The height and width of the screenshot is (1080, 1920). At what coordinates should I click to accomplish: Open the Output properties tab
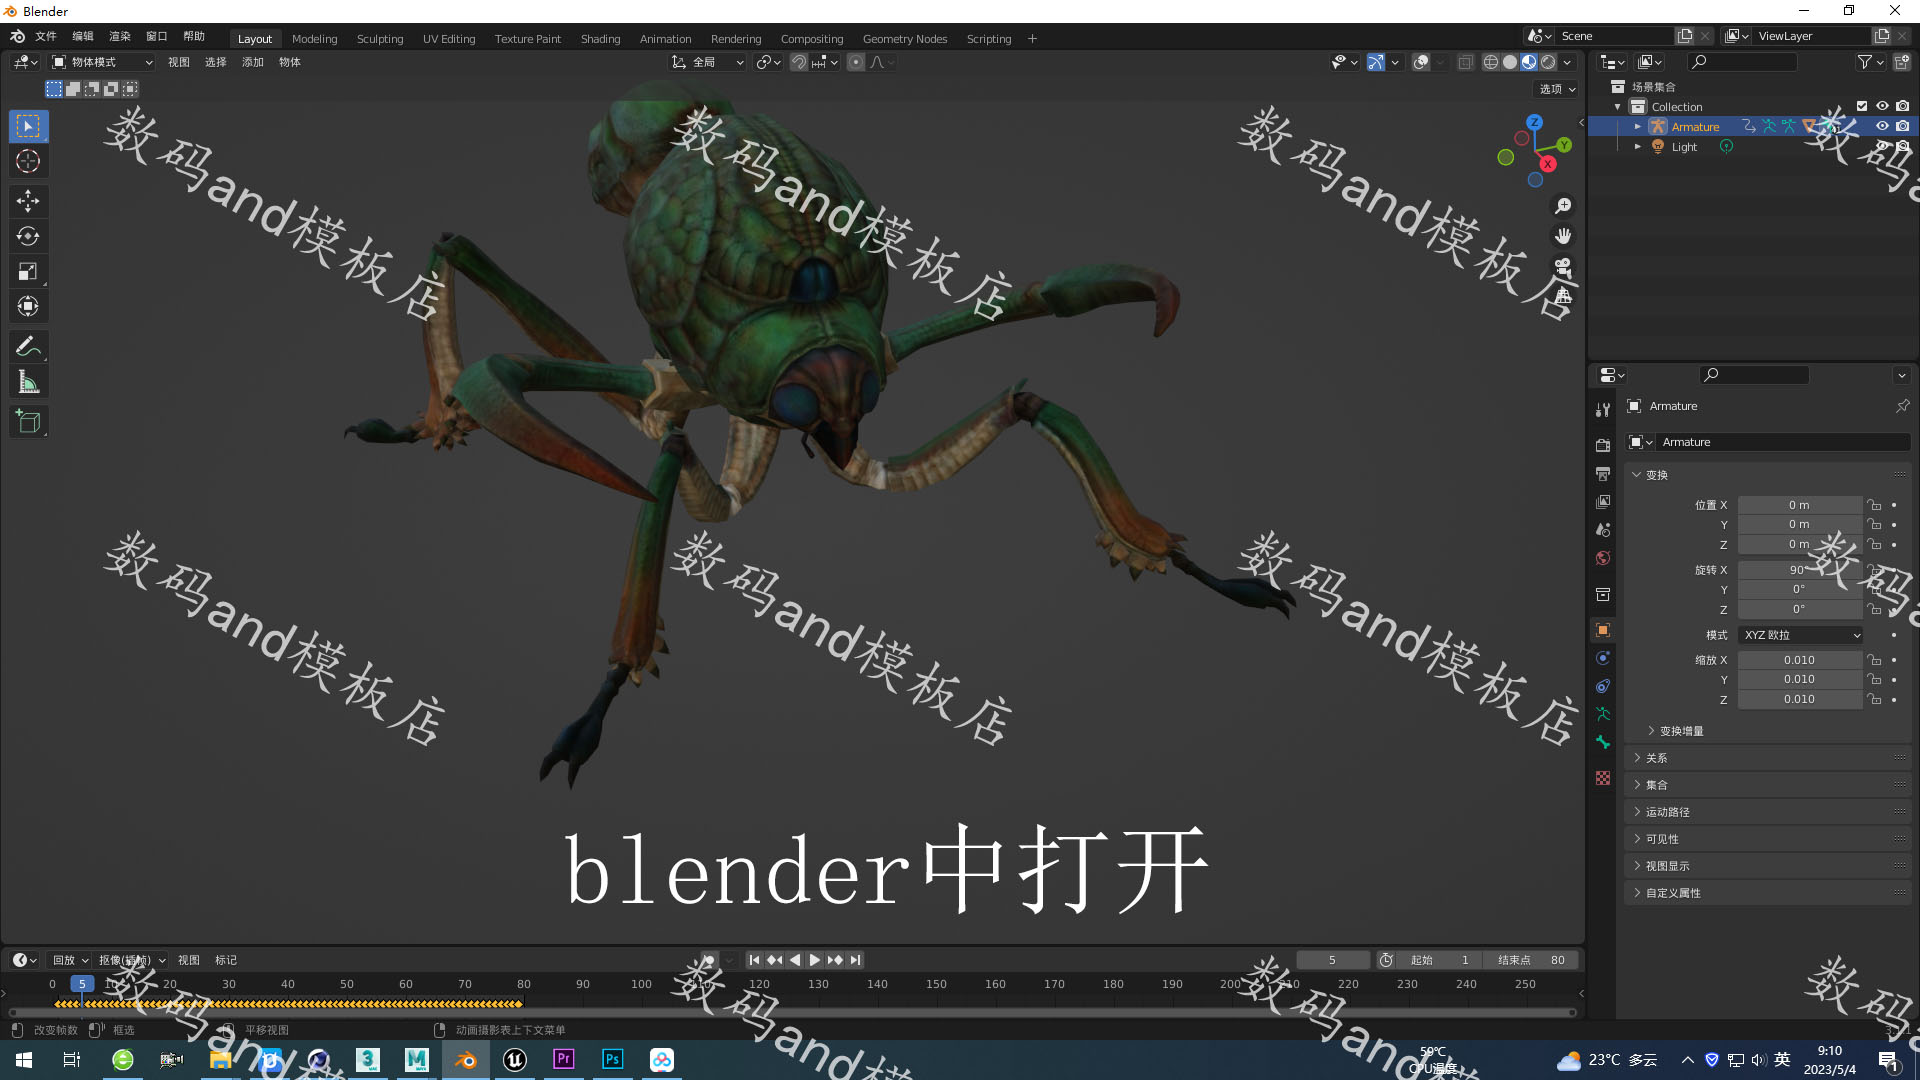(1603, 473)
